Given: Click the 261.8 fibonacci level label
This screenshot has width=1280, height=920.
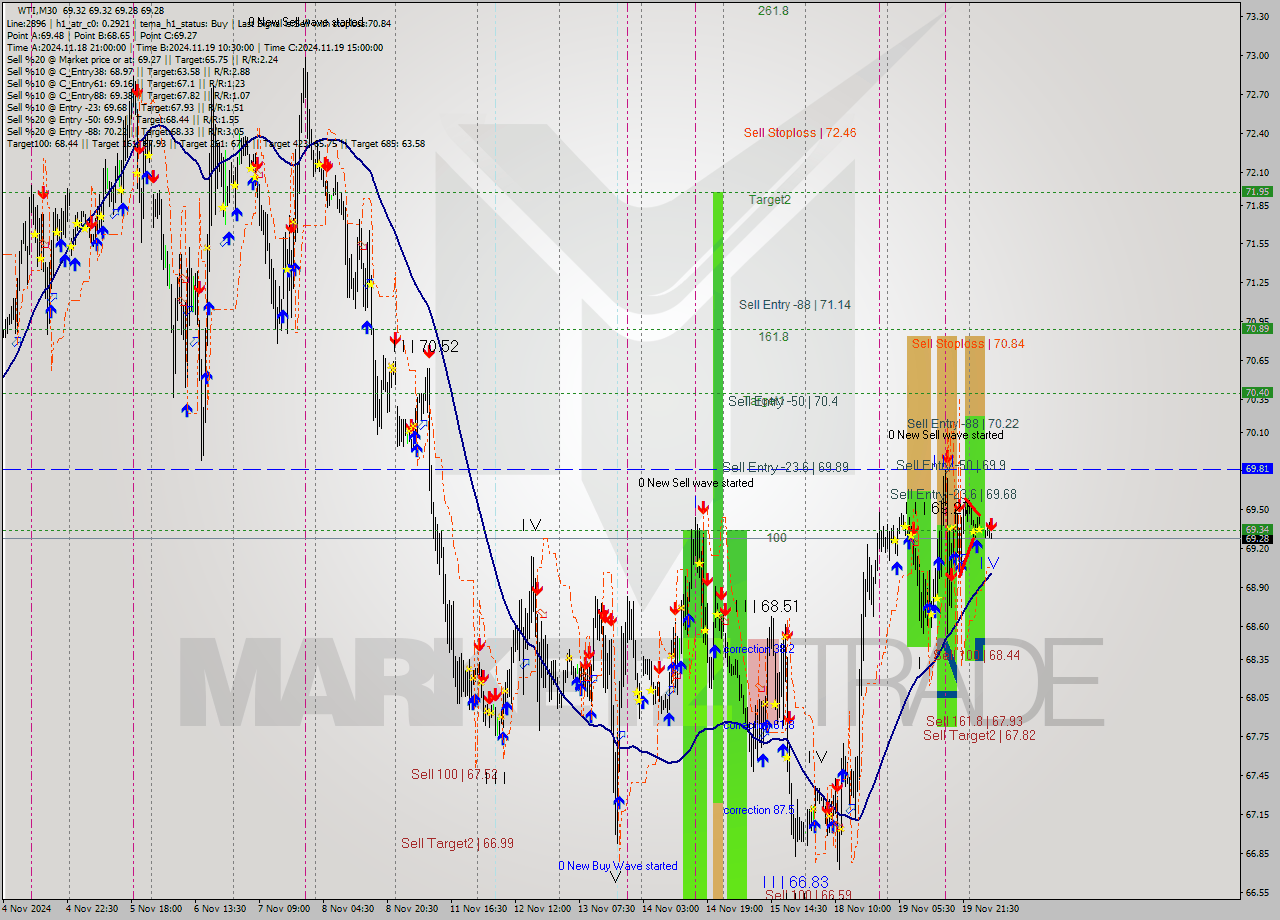Looking at the screenshot, I should pos(773,10).
